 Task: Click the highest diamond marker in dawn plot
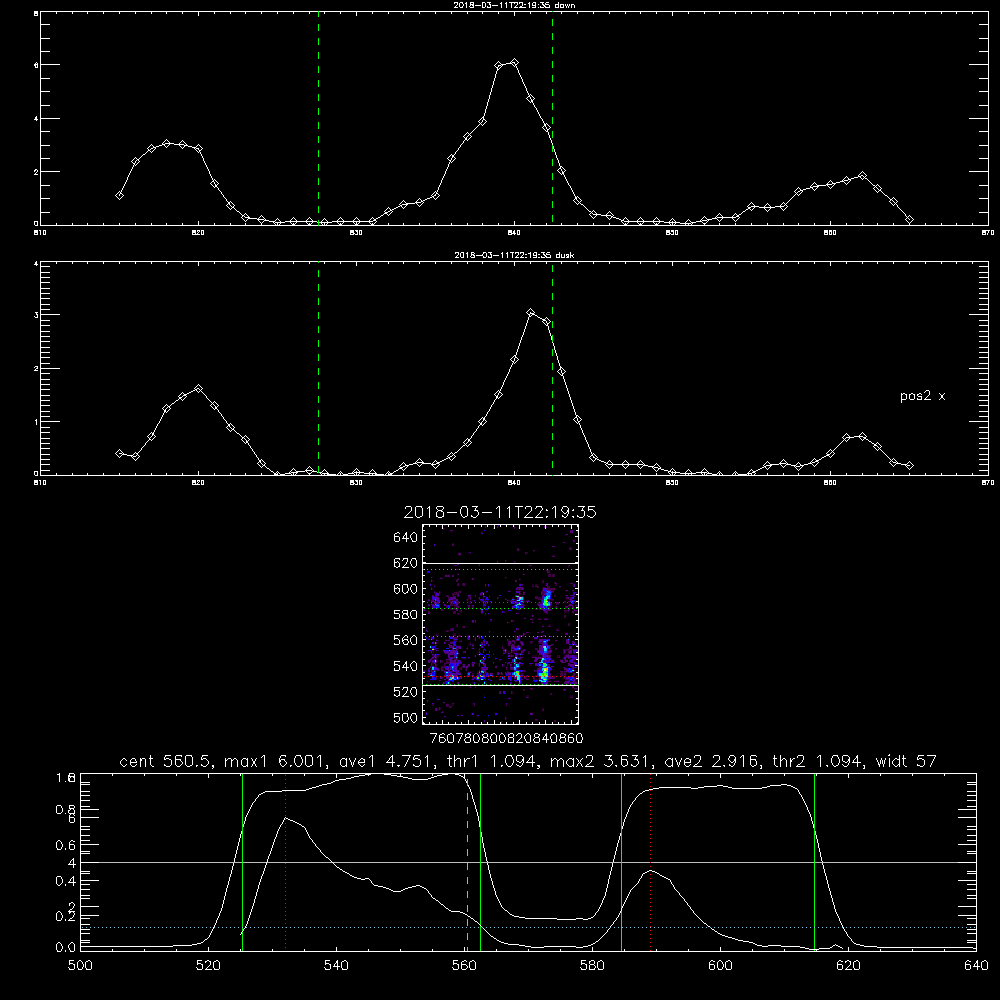pyautogui.click(x=515, y=62)
